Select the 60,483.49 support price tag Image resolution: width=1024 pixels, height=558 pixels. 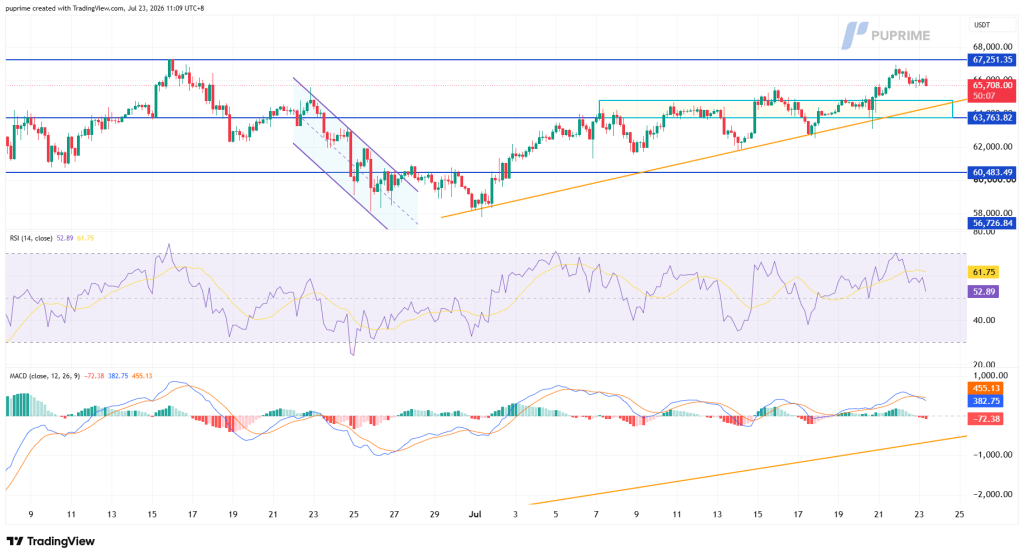click(992, 172)
